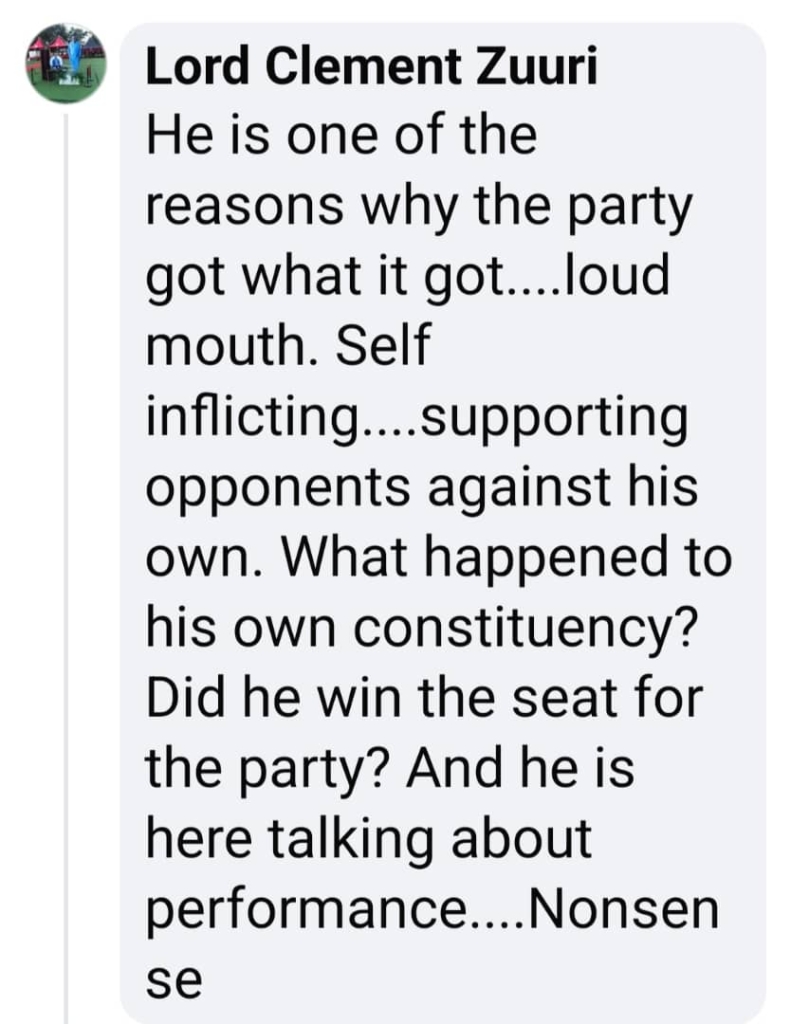Image resolution: width=791 pixels, height=1024 pixels.
Task: Tap the word 'inflicting....supporting'
Action: pos(417,417)
